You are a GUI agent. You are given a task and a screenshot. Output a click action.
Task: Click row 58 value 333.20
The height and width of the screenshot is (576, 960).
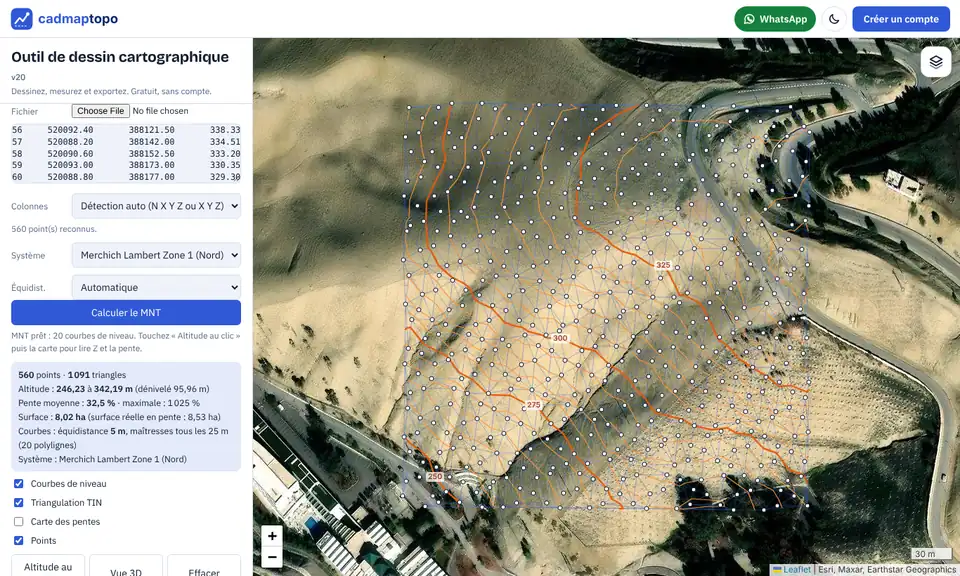pyautogui.click(x=225, y=154)
